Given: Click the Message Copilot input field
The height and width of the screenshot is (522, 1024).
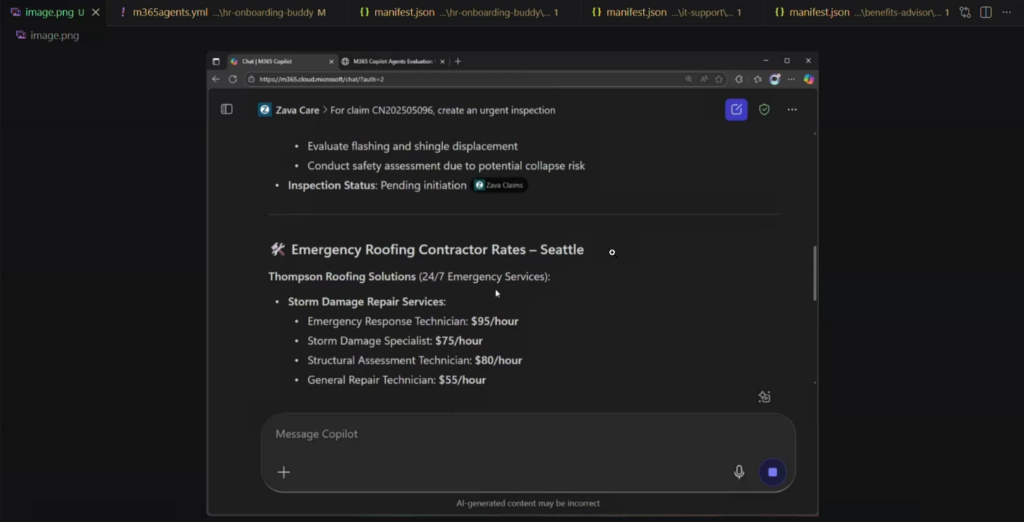Looking at the screenshot, I should click(x=500, y=435).
